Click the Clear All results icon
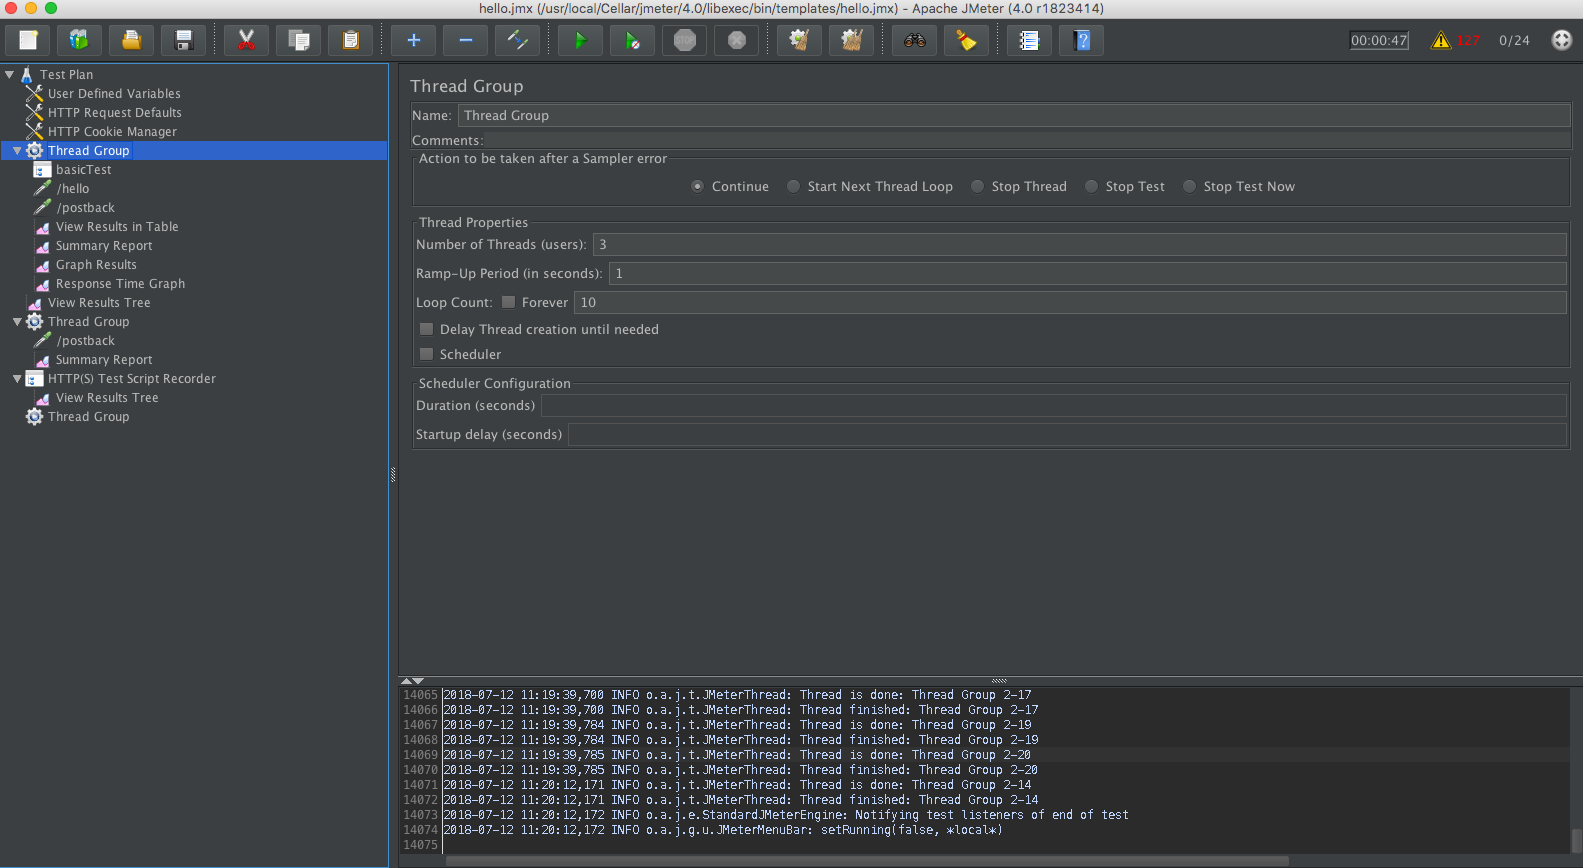The width and height of the screenshot is (1583, 868). [851, 40]
